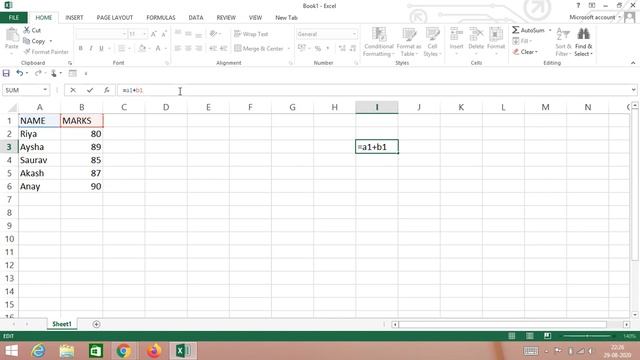The image size is (640, 360).
Task: Open Firefox from the taskbar
Action: [154, 351]
